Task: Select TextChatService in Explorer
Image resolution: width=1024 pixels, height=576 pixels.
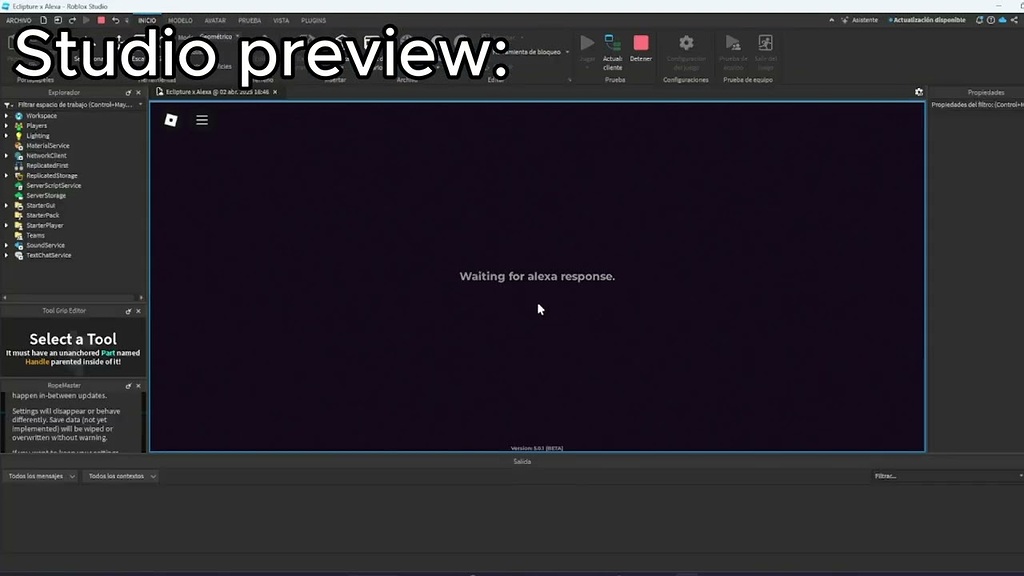Action: point(48,255)
